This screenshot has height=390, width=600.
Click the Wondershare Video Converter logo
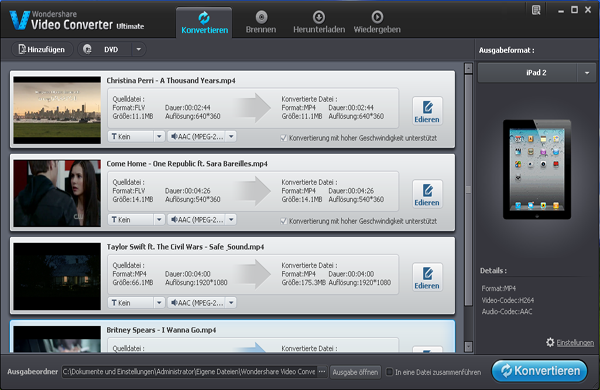77,20
